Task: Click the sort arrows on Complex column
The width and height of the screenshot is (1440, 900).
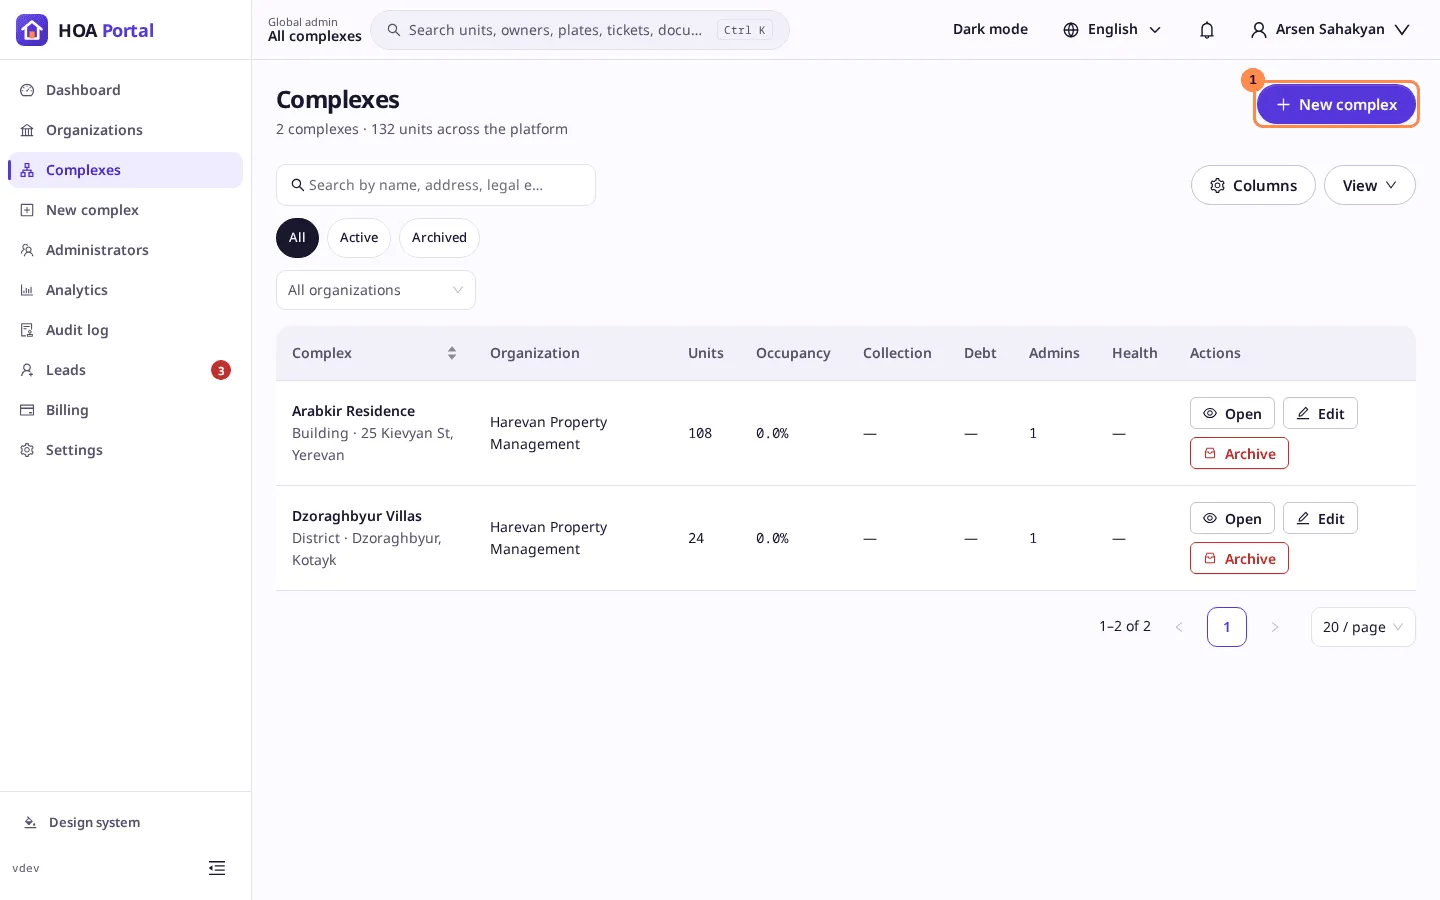Action: pyautogui.click(x=452, y=353)
